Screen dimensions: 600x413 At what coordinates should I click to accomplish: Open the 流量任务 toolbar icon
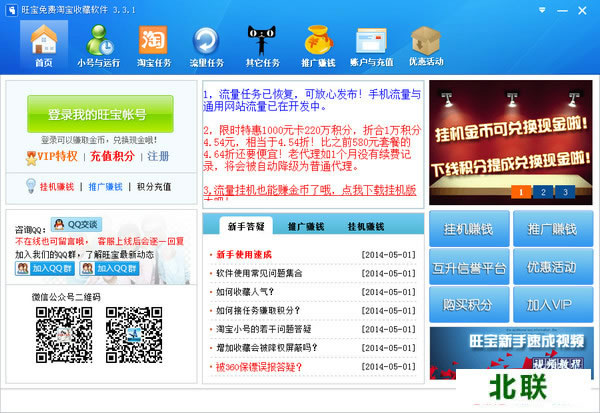point(207,44)
